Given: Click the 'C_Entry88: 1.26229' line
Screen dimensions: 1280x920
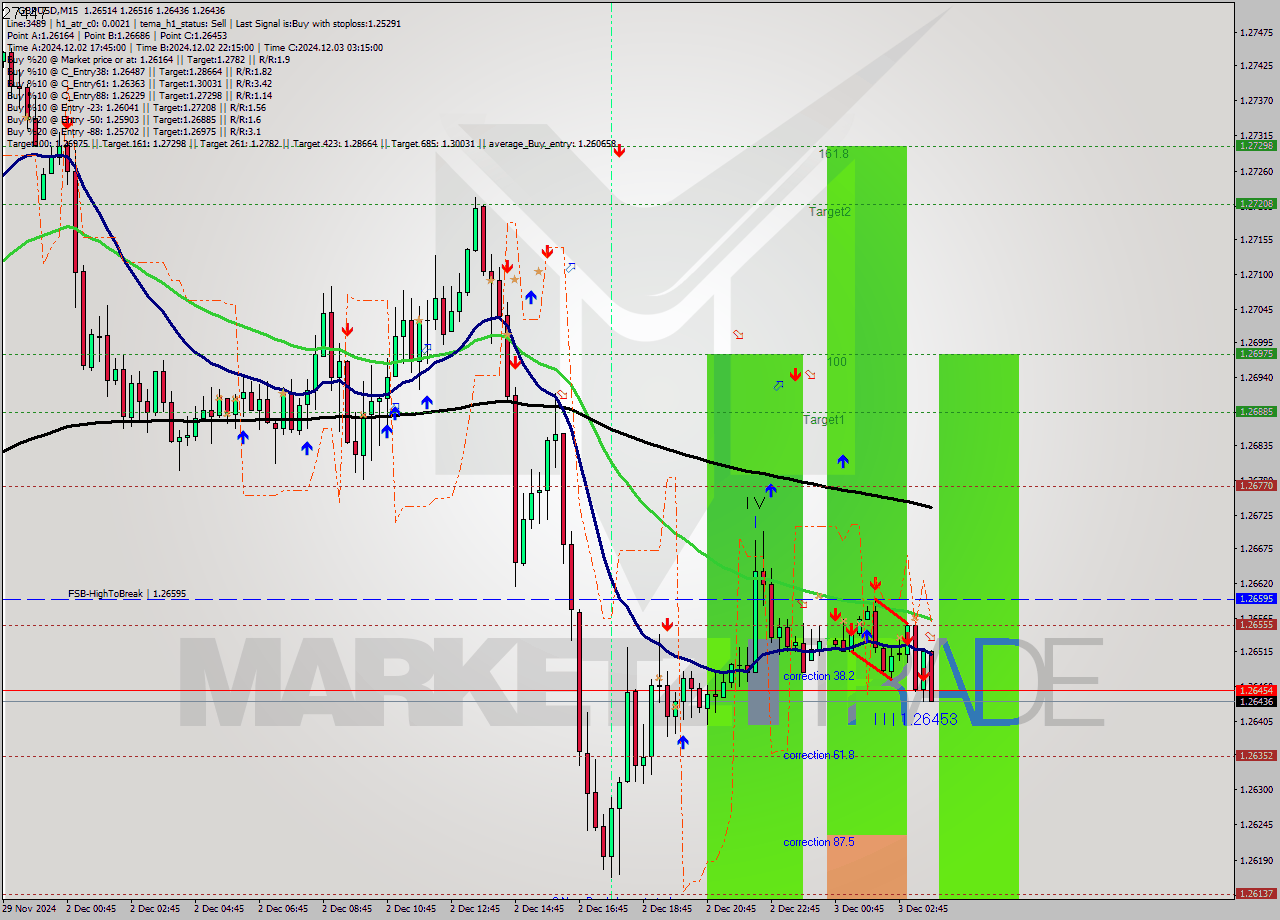Looking at the screenshot, I should tap(140, 95).
